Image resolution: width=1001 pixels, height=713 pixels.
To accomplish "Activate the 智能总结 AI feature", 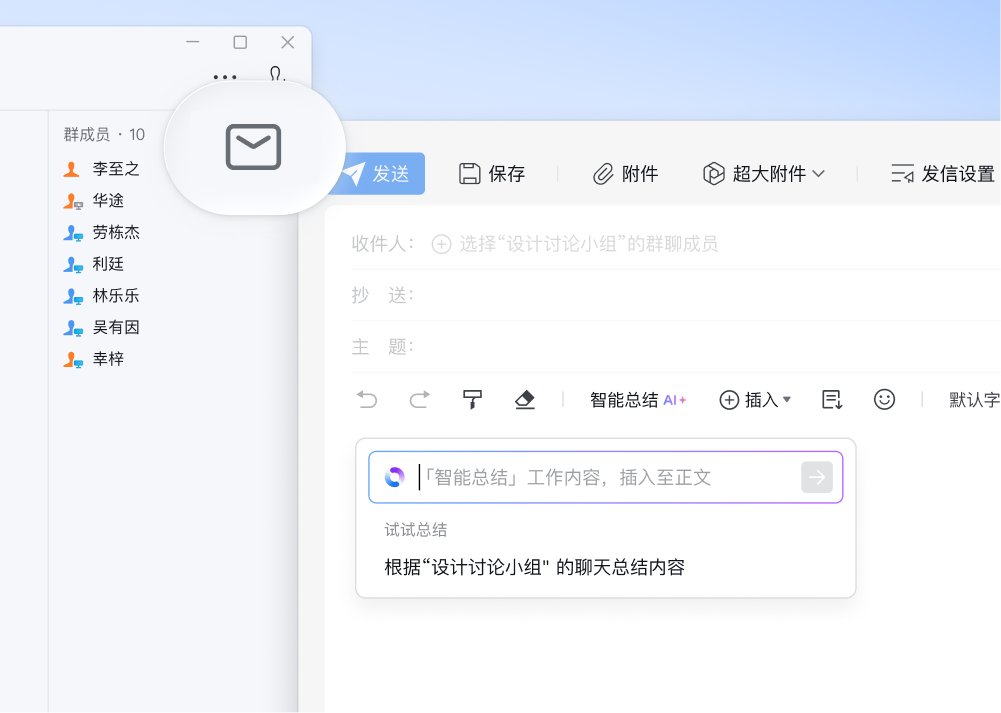I will coord(637,399).
